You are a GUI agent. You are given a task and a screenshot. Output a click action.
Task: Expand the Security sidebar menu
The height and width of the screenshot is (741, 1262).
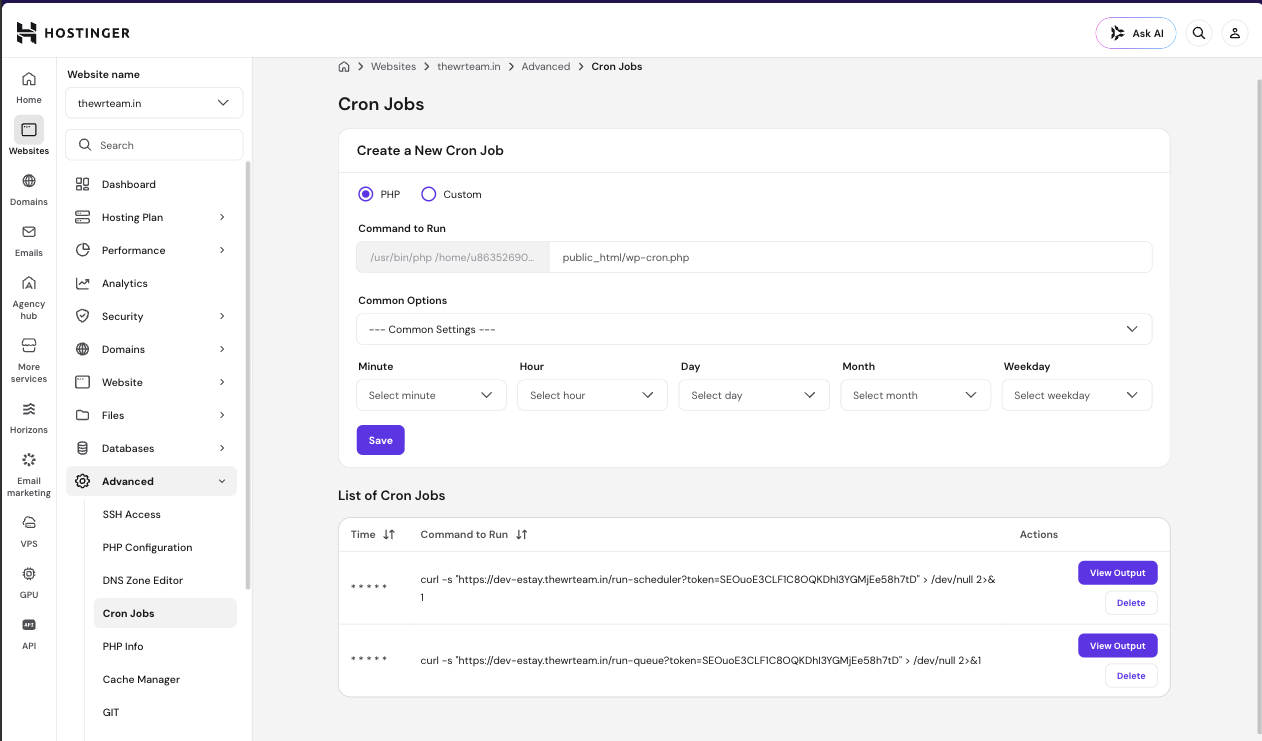151,316
